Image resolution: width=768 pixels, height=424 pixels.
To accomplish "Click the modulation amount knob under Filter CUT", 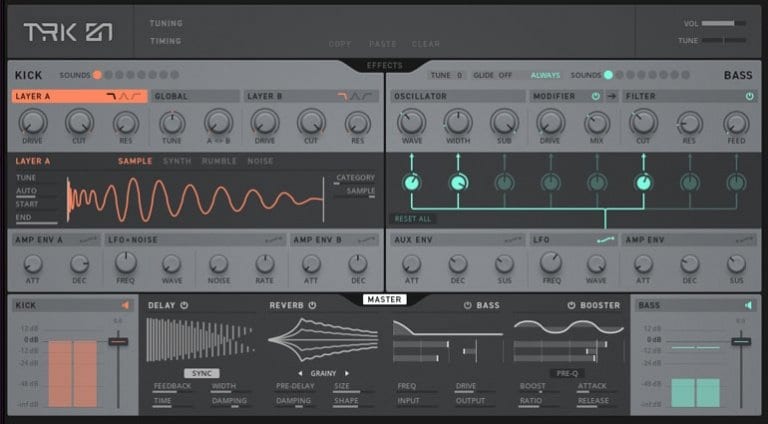I will 643,183.
